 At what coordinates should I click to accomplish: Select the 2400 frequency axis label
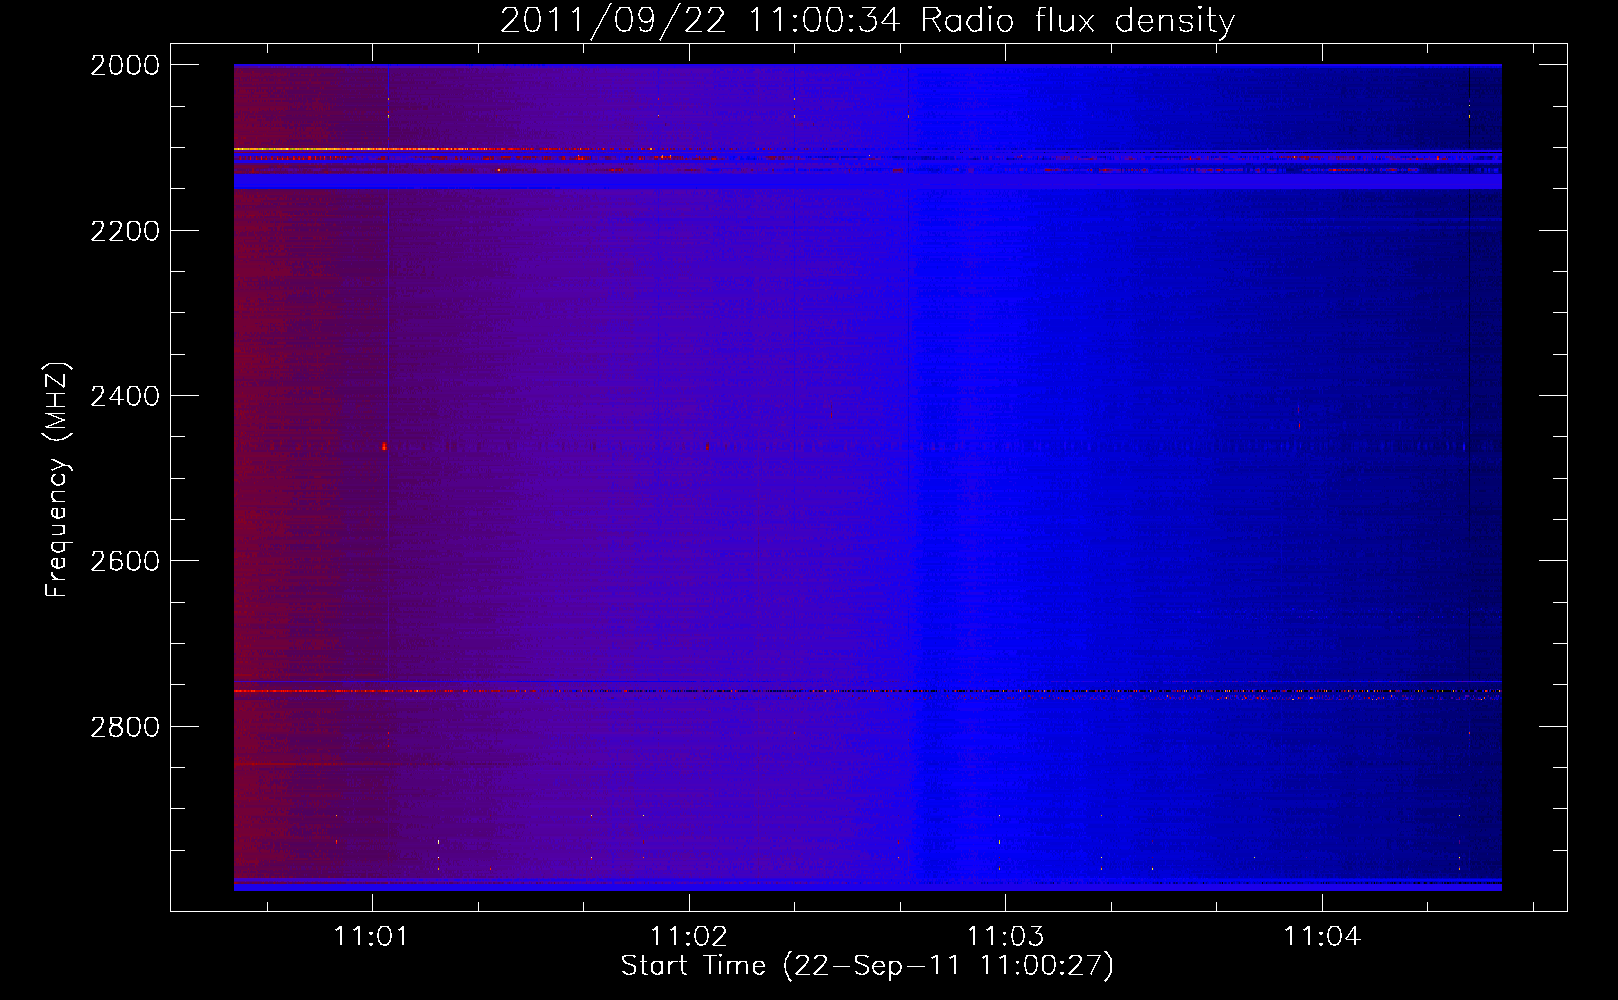[x=124, y=396]
